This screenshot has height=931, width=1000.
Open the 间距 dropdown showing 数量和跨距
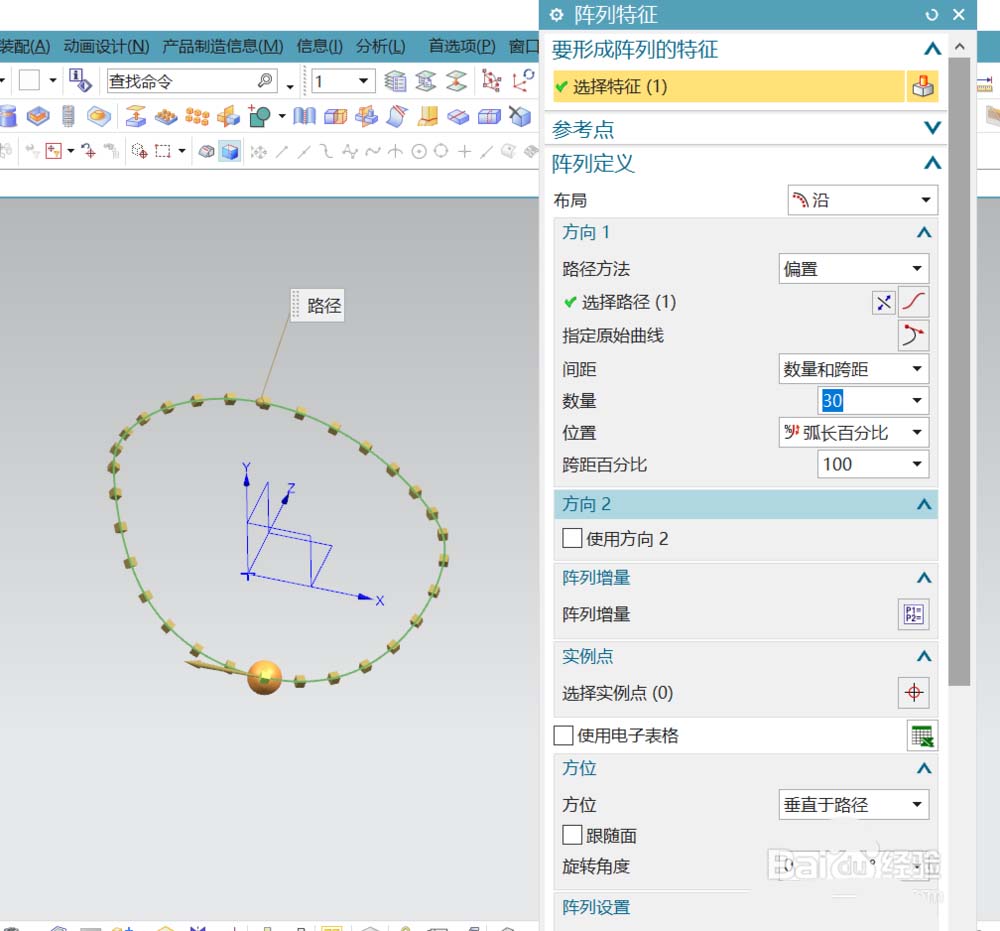pos(853,370)
